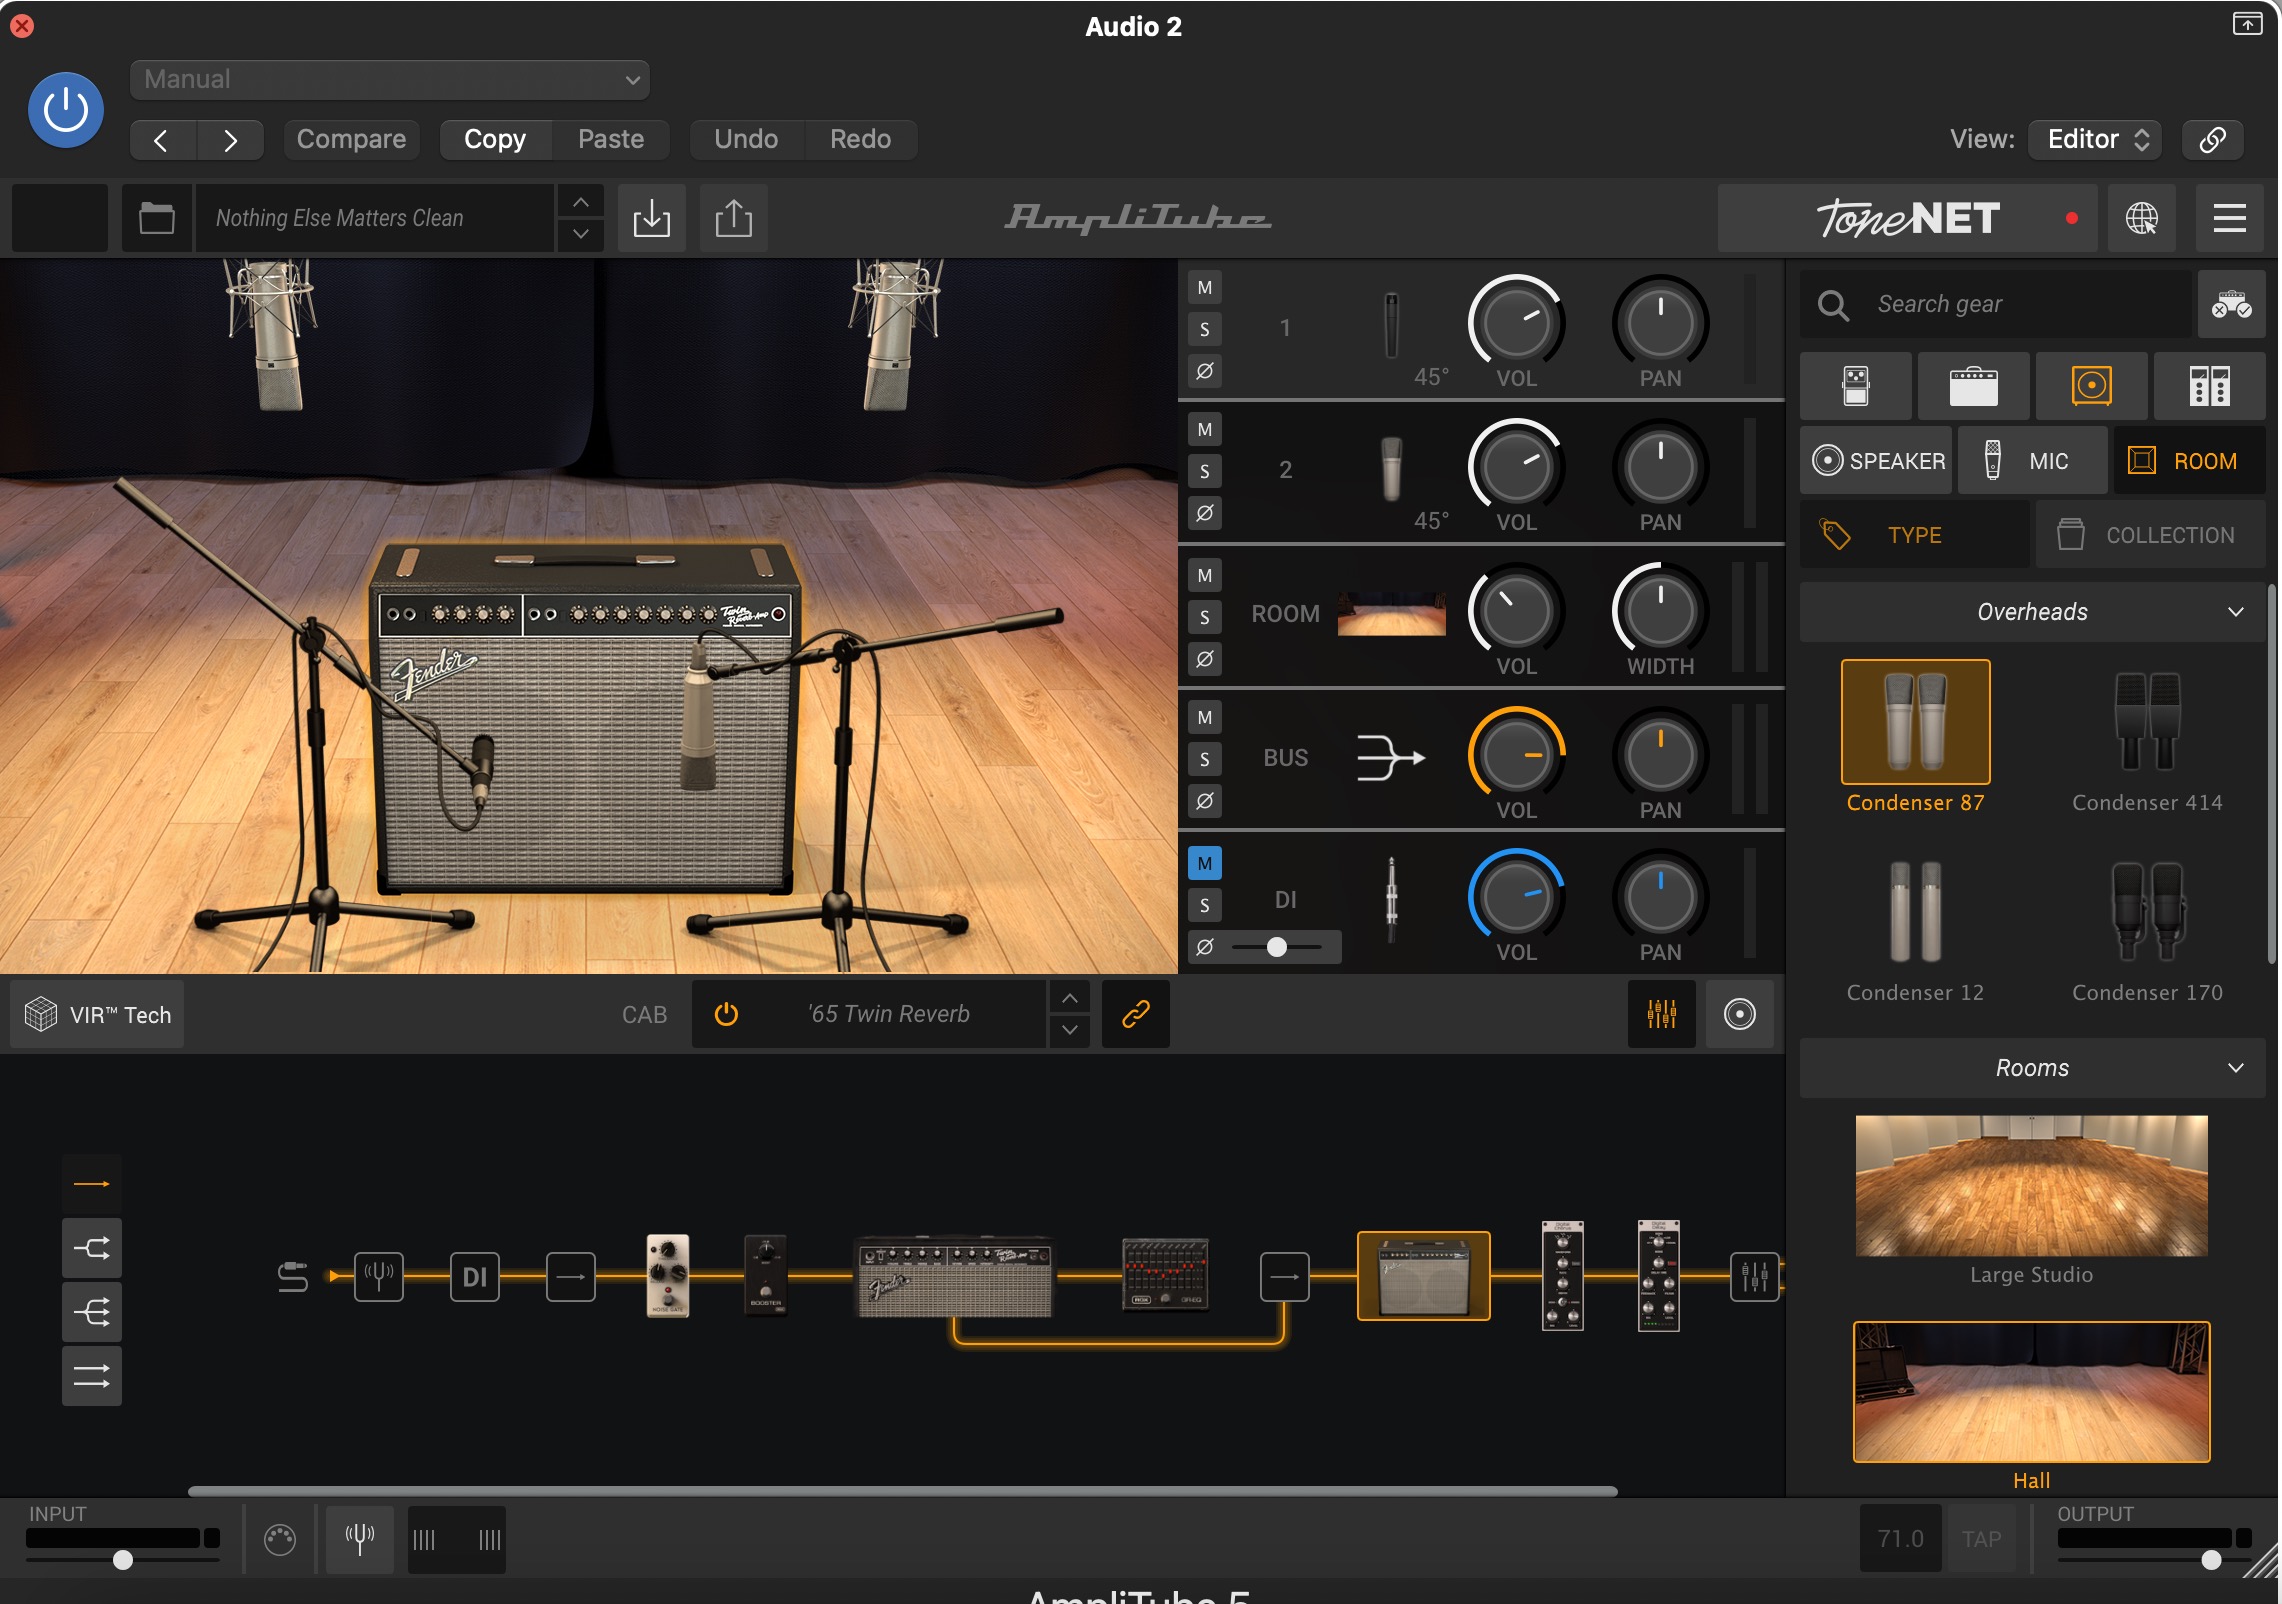2282x1604 pixels.
Task: Click the Paste button
Action: point(611,139)
